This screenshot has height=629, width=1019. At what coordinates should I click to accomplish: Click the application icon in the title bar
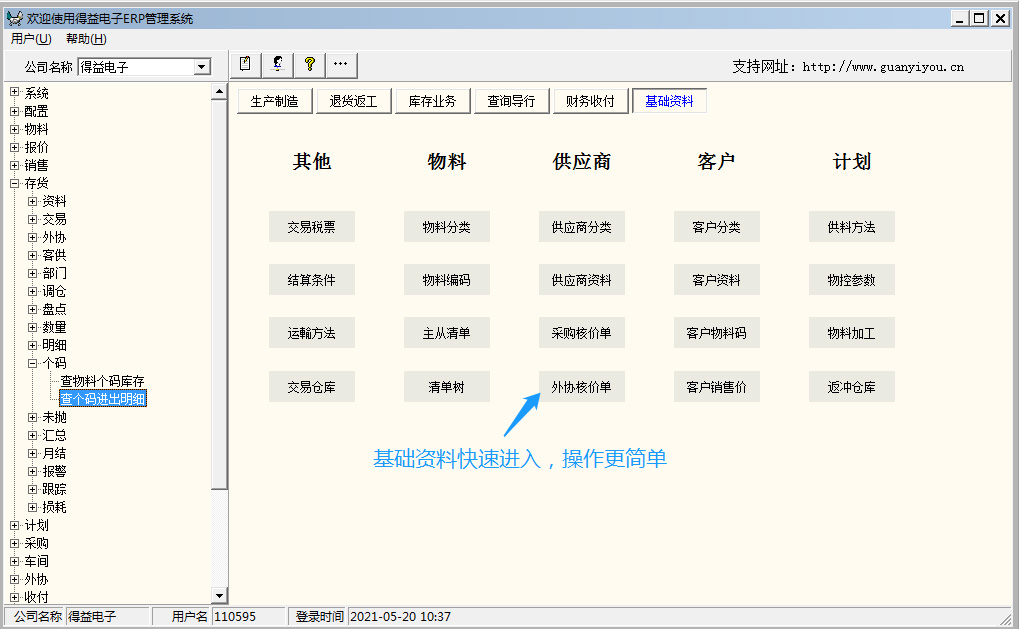coord(14,18)
